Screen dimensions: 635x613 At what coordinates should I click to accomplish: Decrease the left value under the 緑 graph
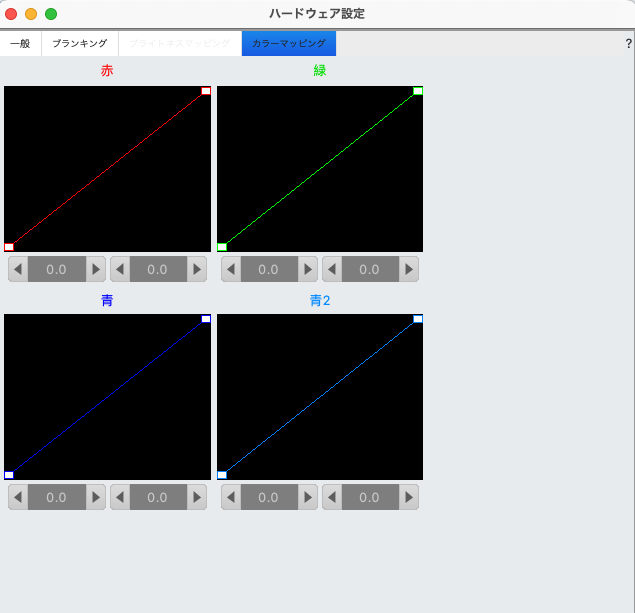231,269
